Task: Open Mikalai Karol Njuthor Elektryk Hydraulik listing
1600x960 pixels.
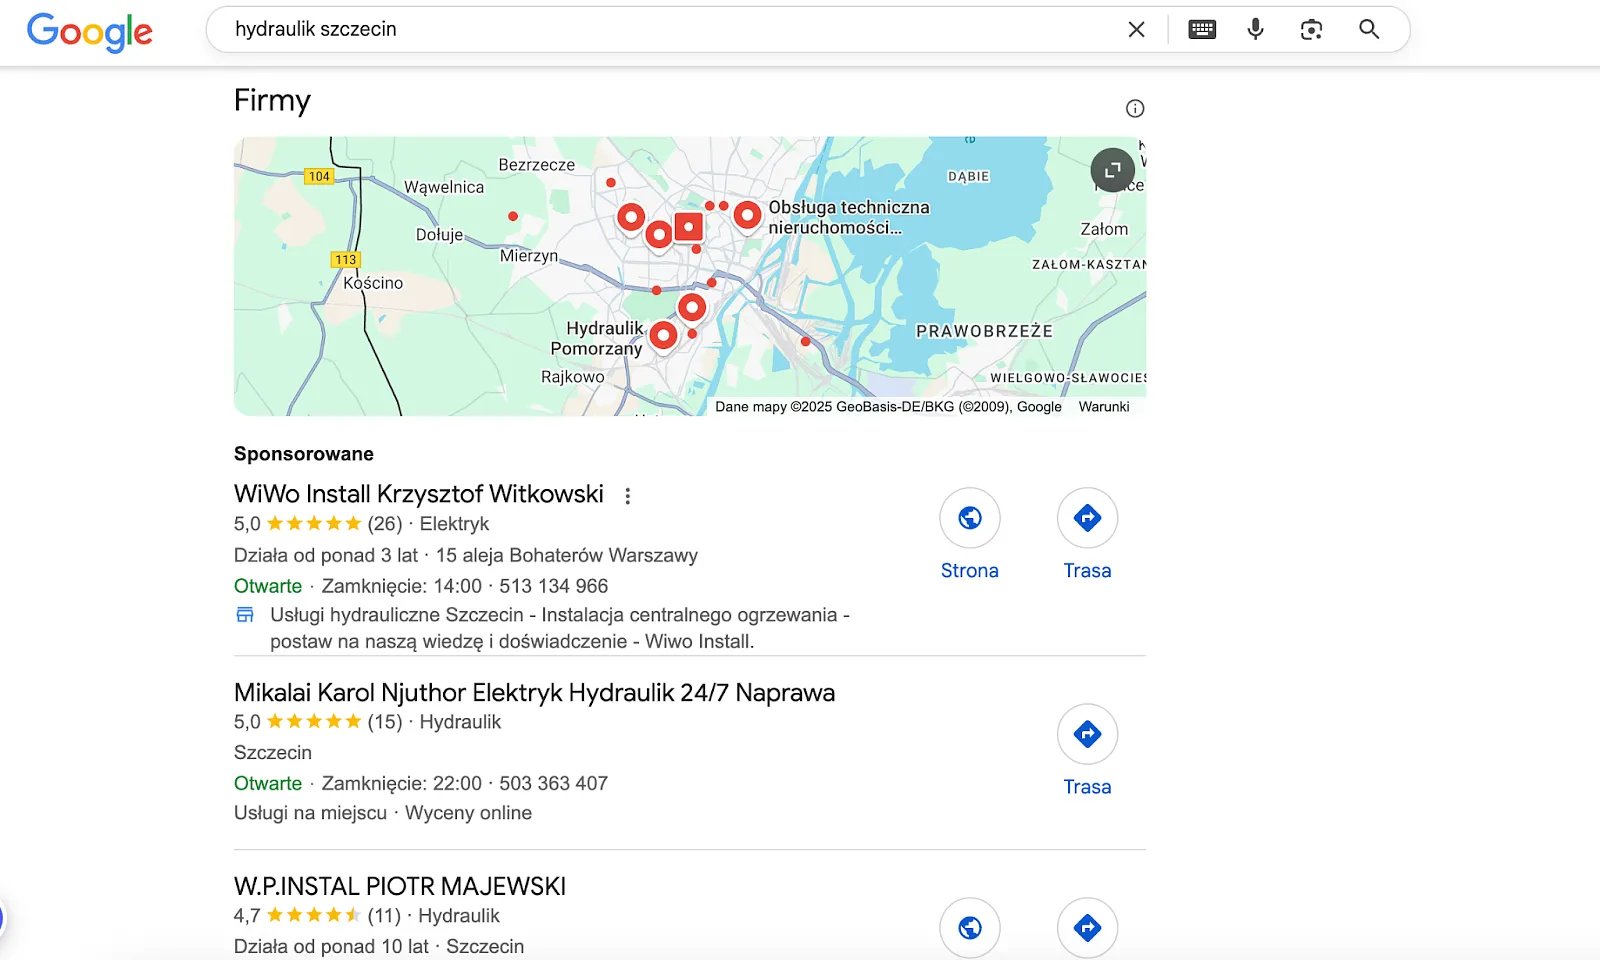Action: [x=534, y=692]
